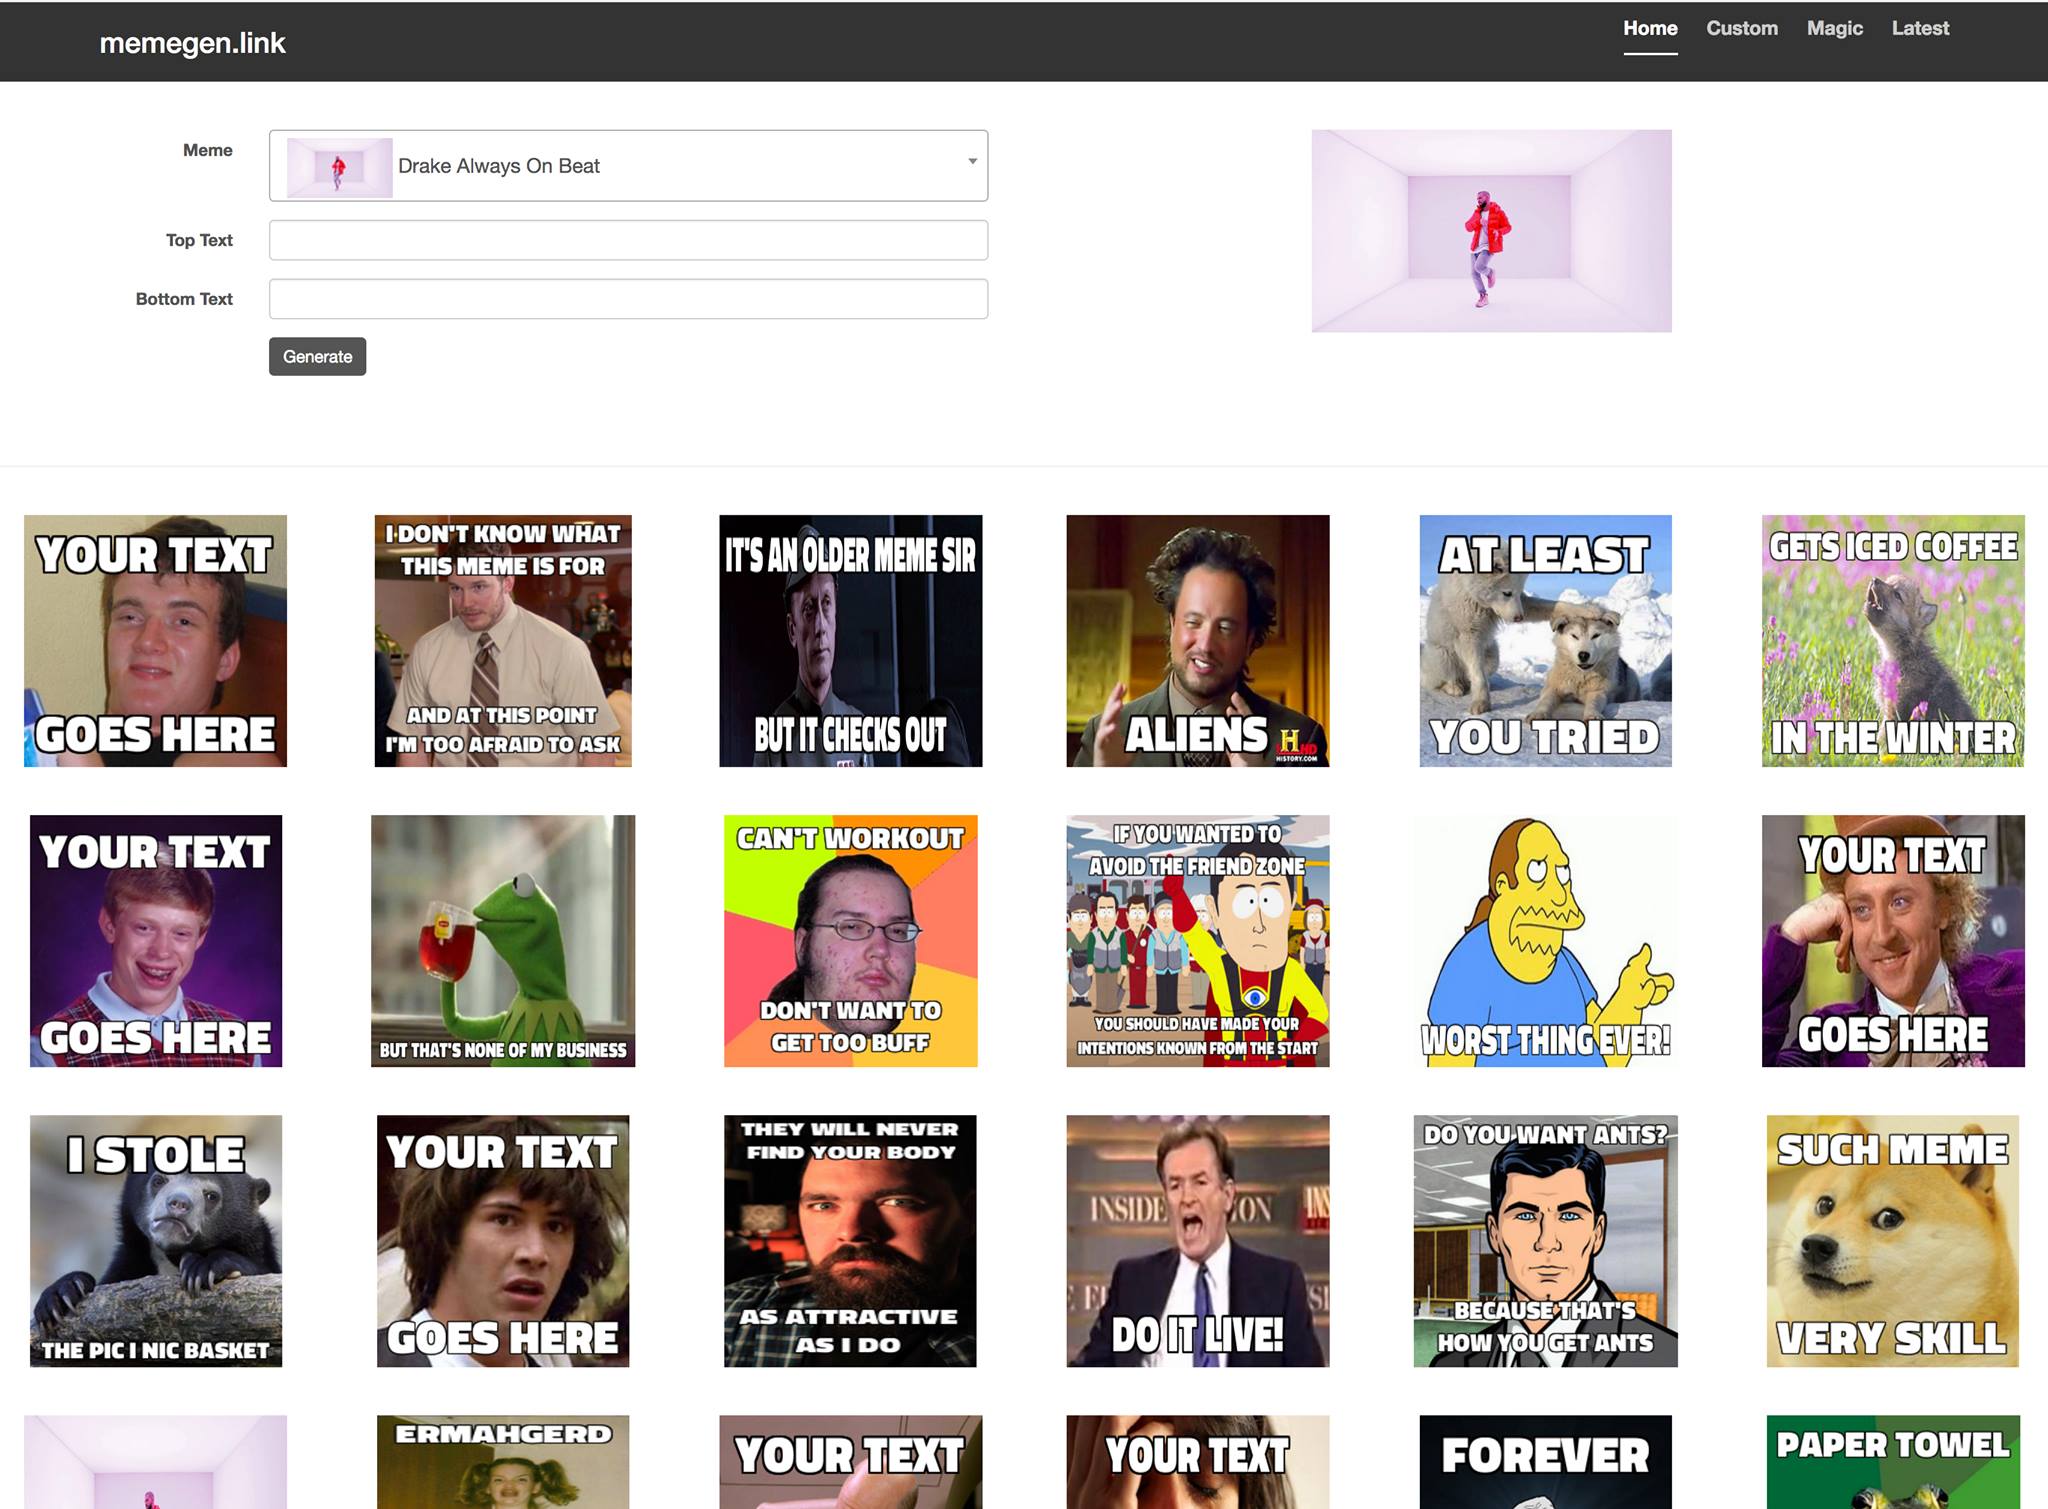Focus the Top Text input field
This screenshot has height=1509, width=2048.
click(628, 240)
